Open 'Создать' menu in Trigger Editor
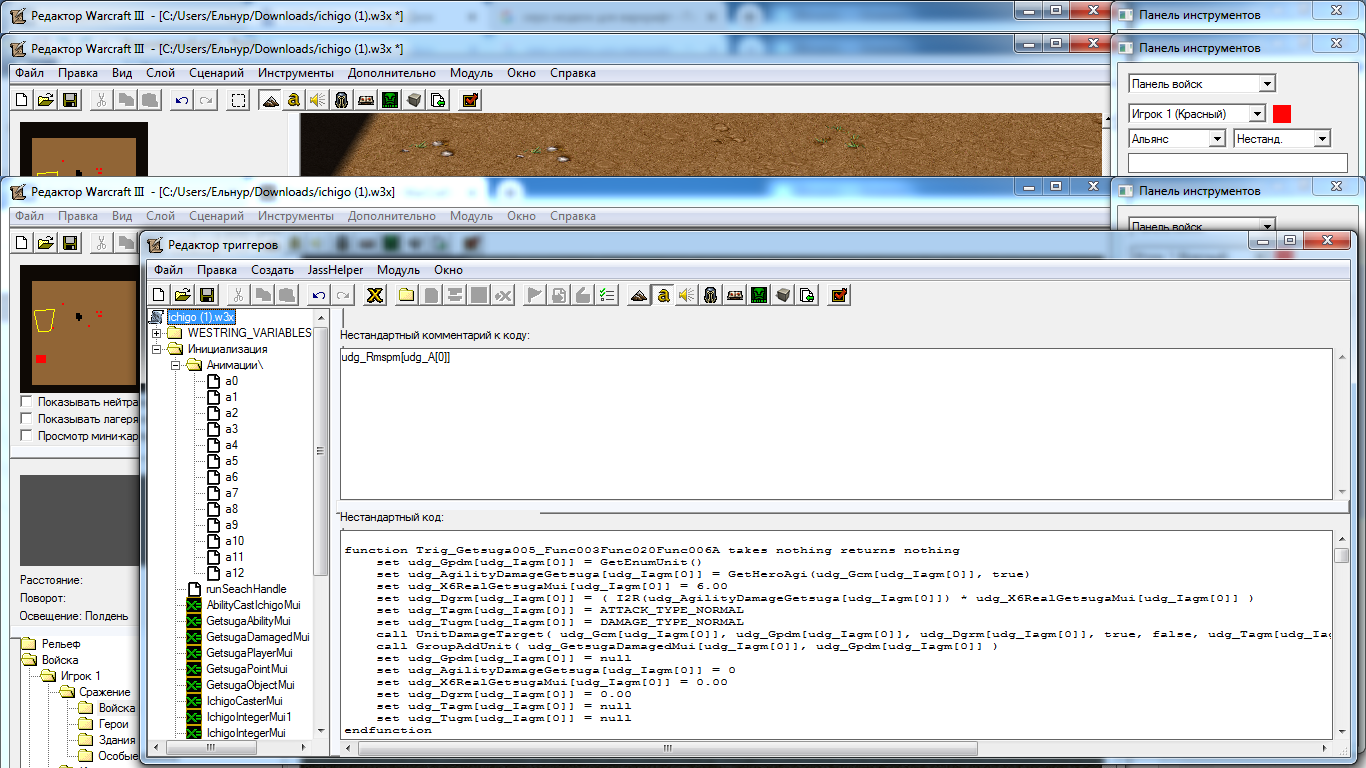This screenshot has width=1366, height=768. [x=272, y=270]
